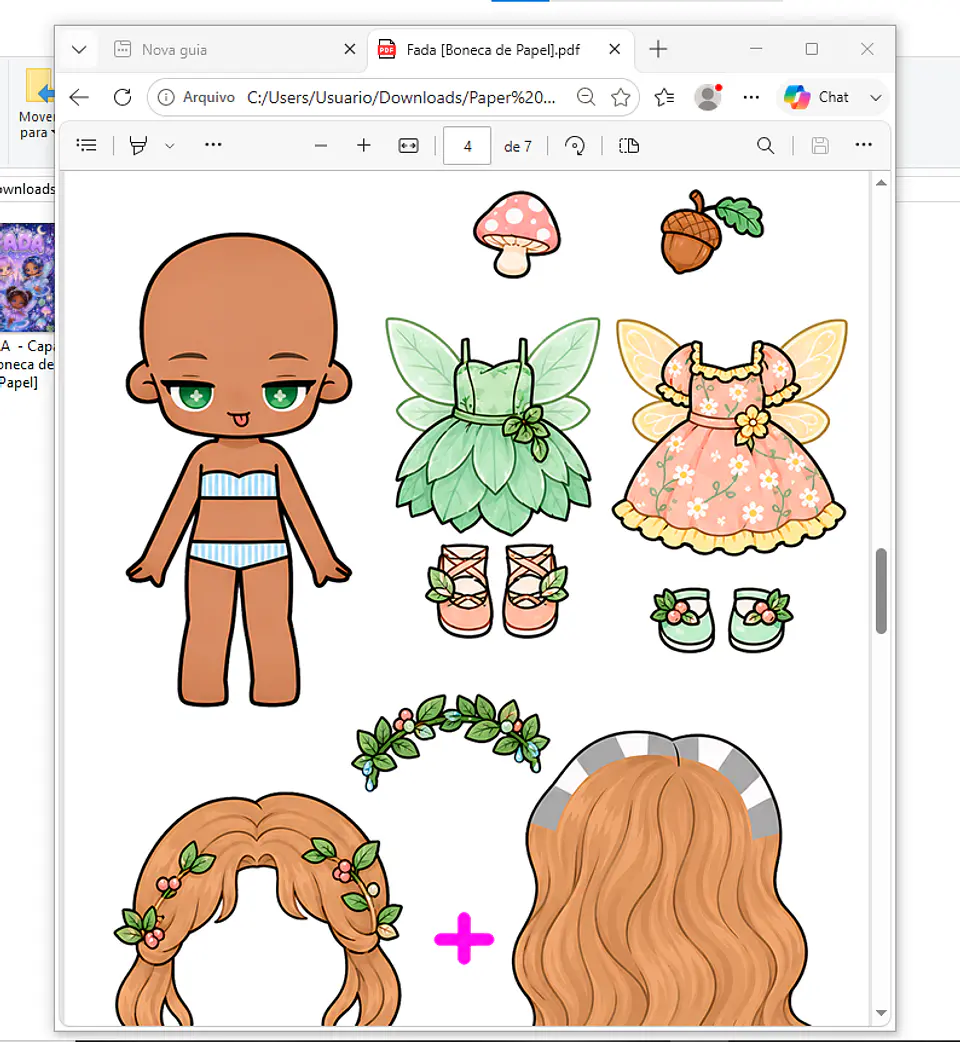The height and width of the screenshot is (1042, 960).
Task: Open more PDF tools ellipsis on left
Action: [x=213, y=145]
